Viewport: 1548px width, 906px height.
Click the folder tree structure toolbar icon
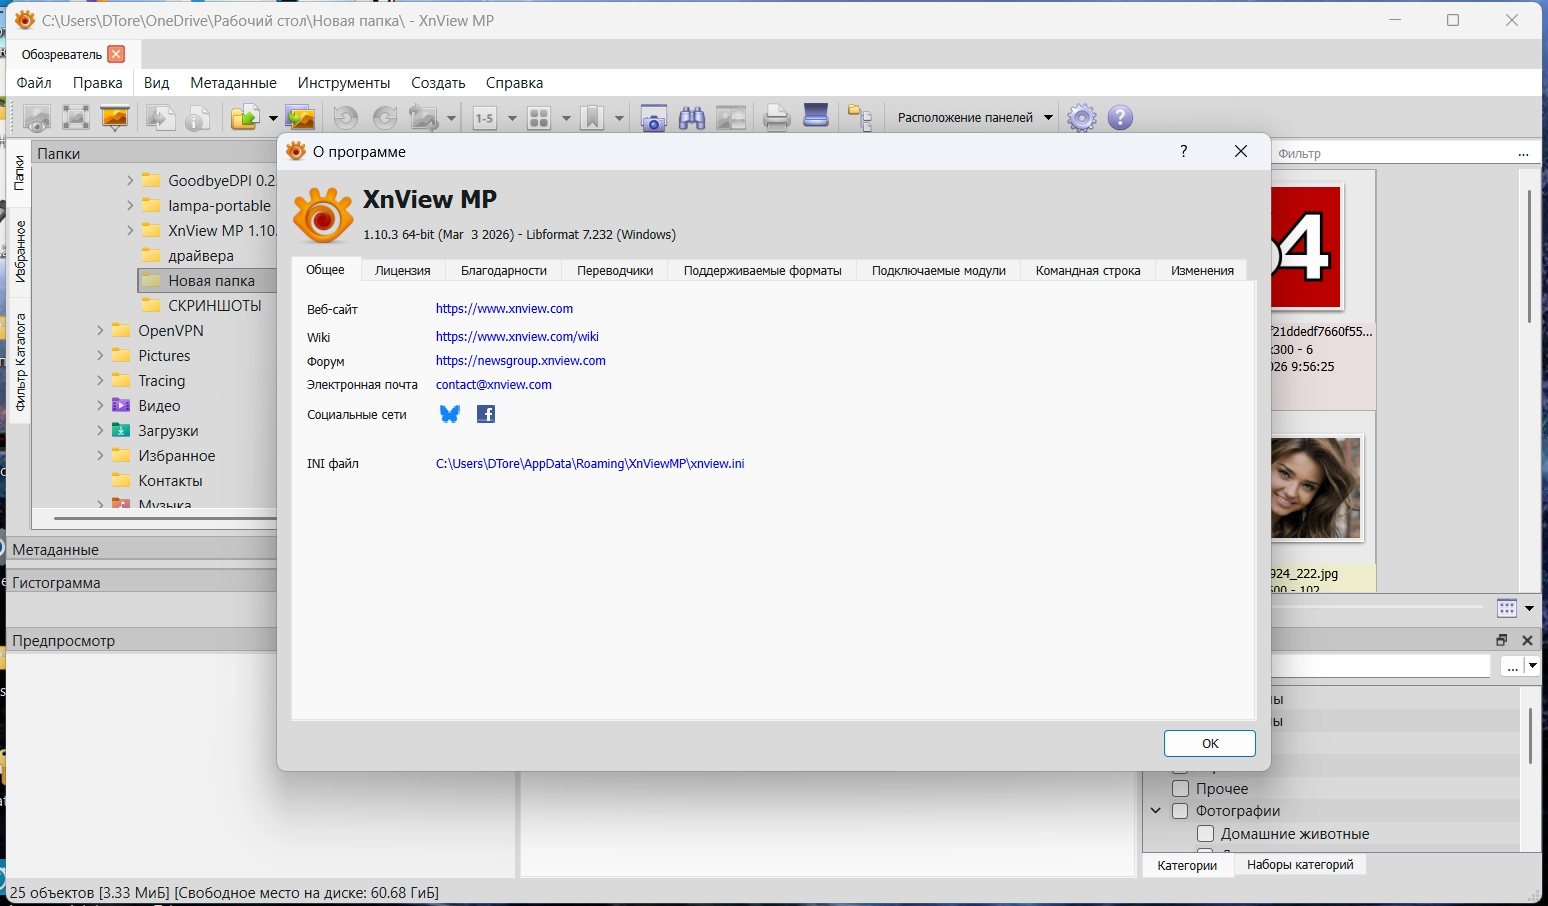coord(860,118)
